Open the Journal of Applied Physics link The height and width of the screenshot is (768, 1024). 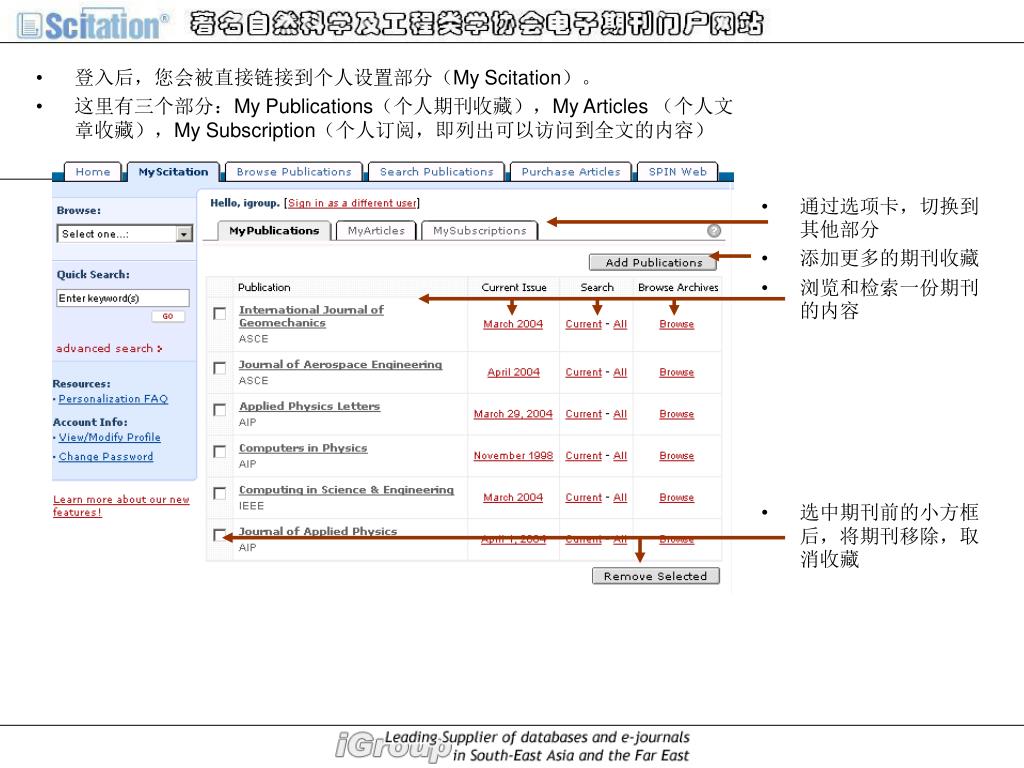point(317,531)
